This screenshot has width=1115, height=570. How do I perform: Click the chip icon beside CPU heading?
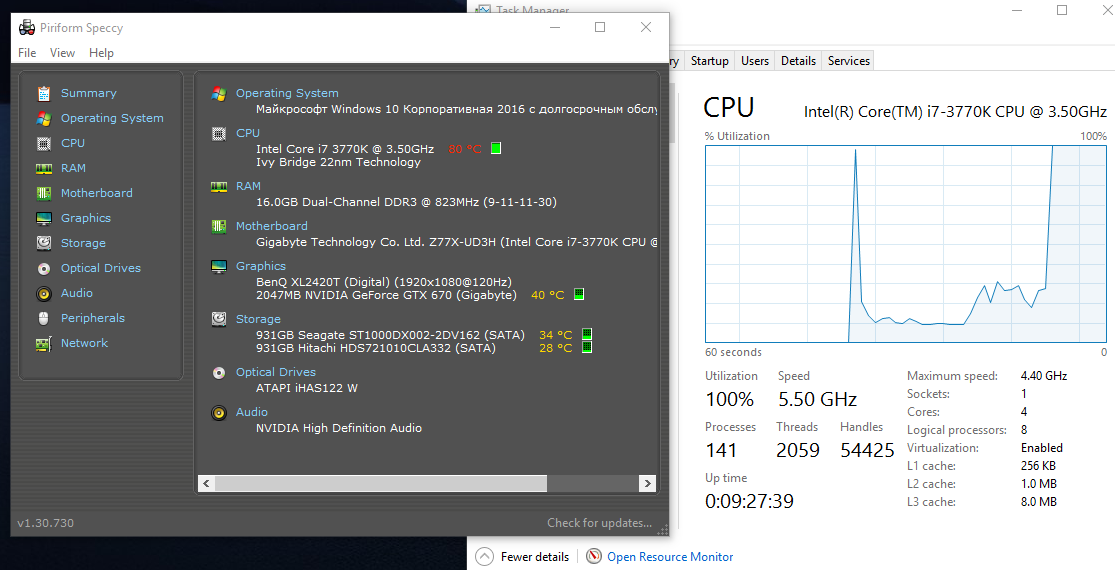(219, 133)
